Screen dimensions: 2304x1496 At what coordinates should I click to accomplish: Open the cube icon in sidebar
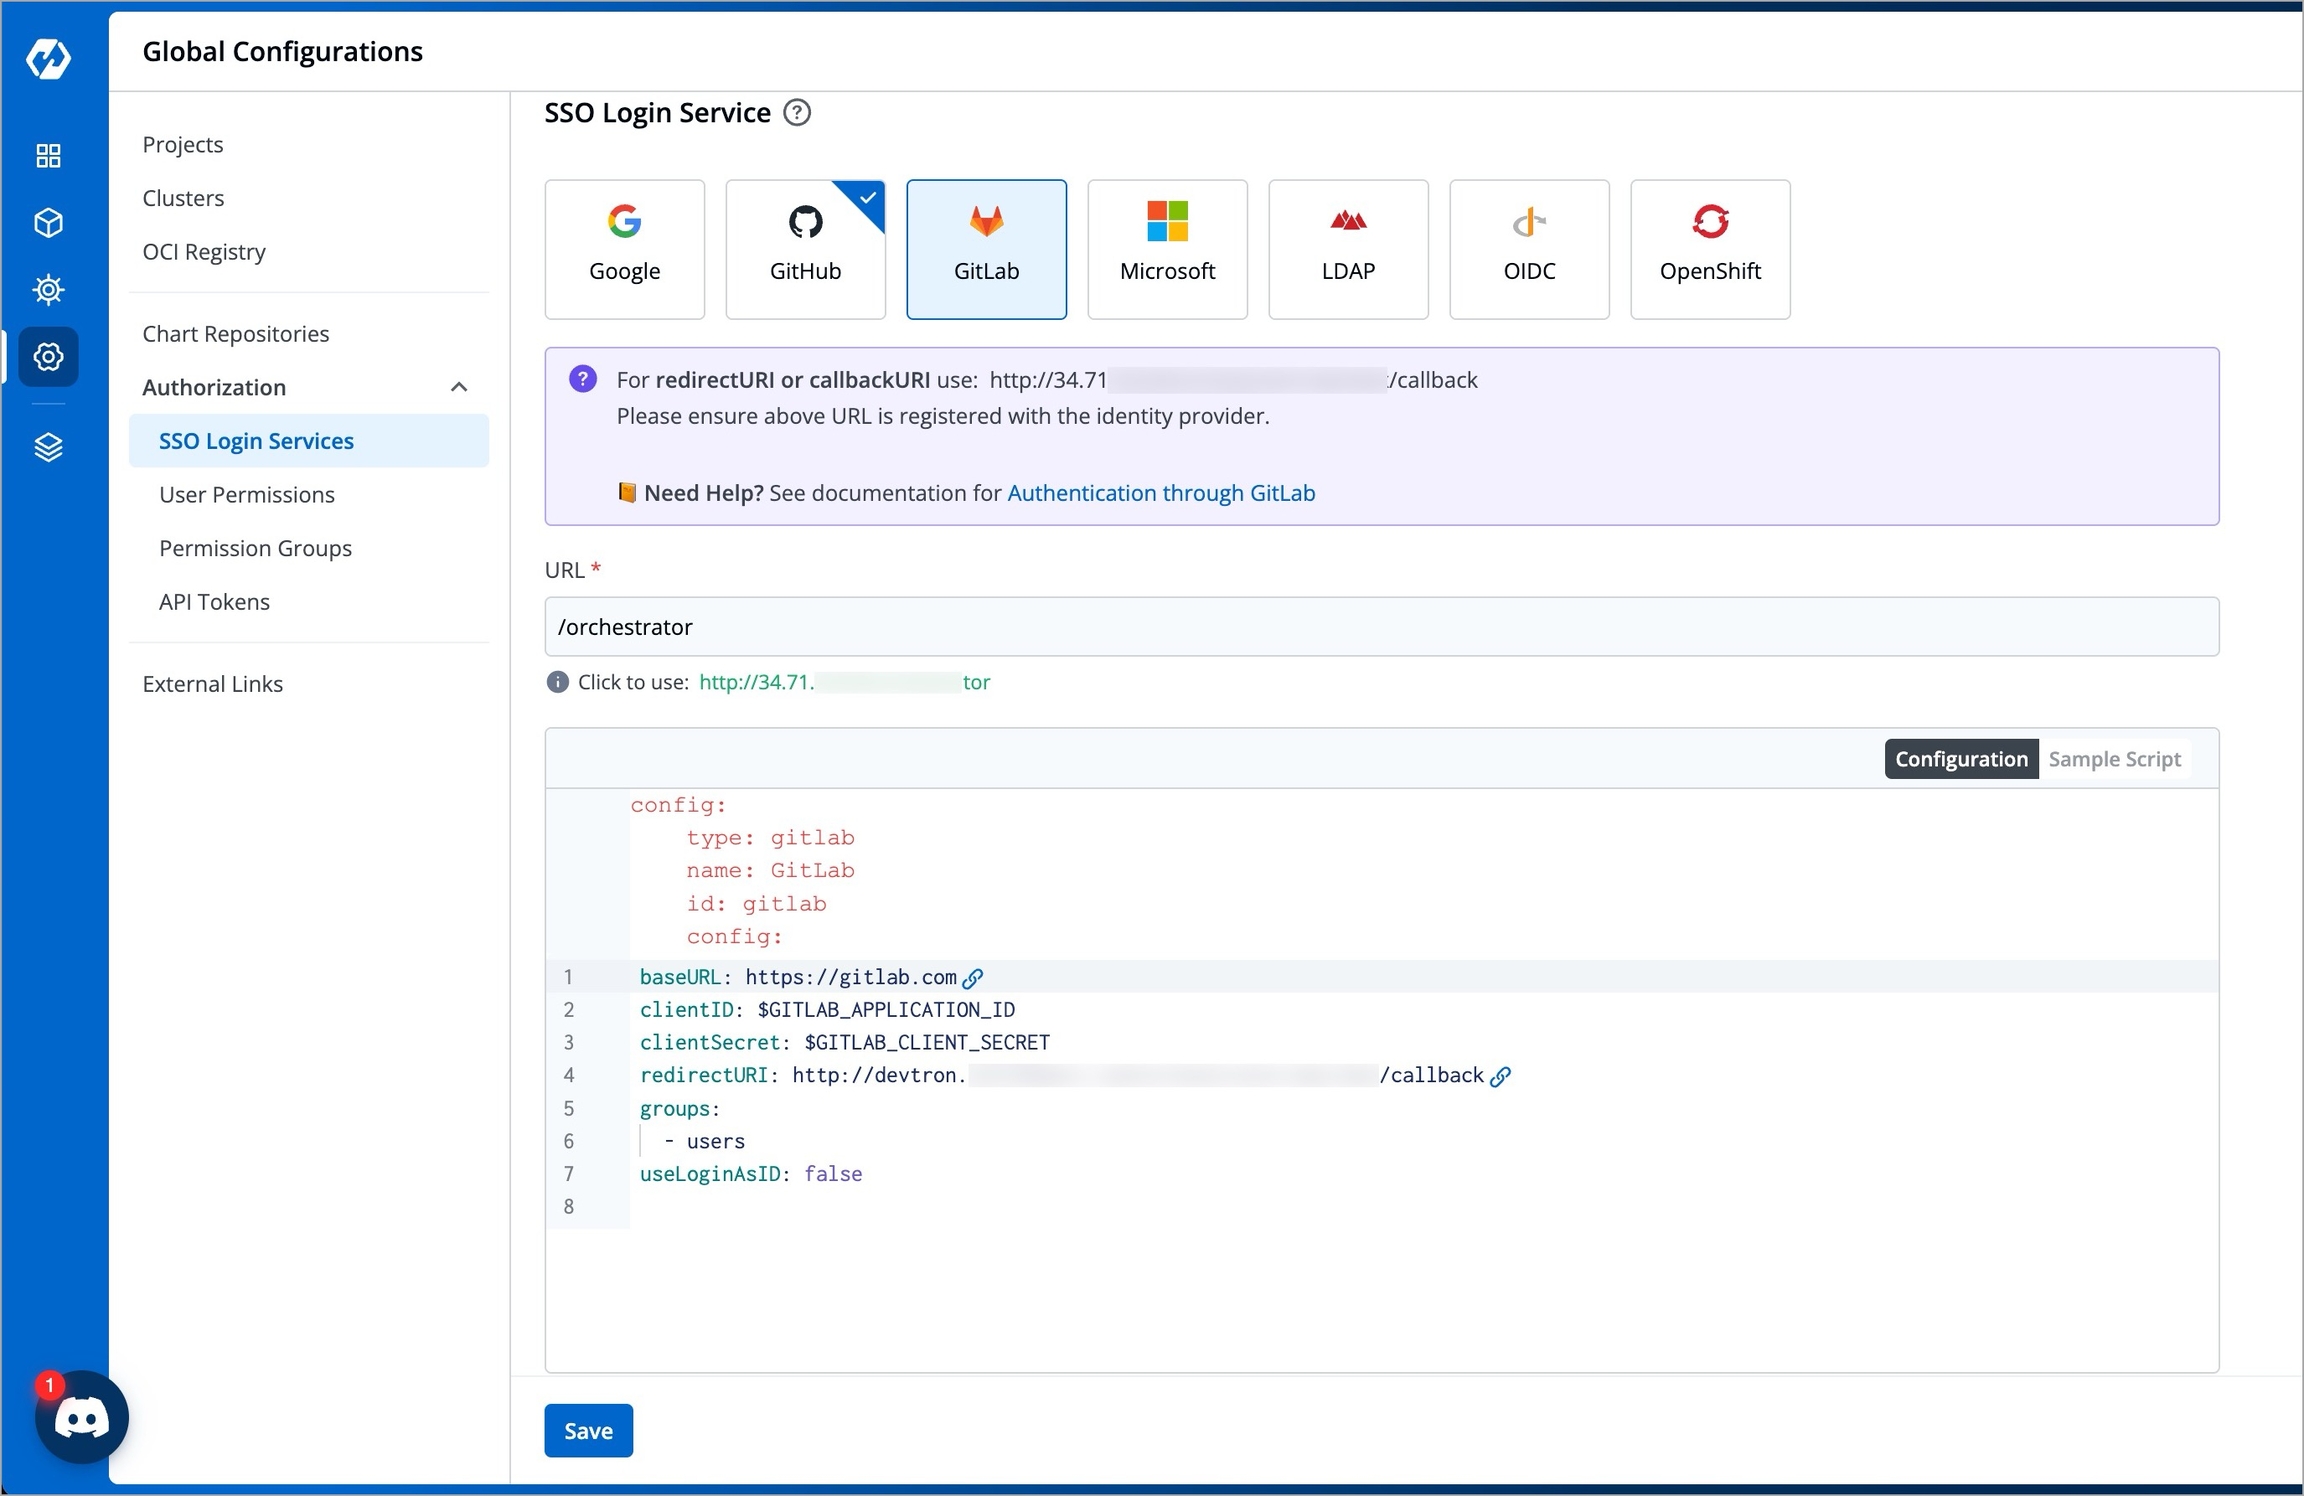click(48, 223)
